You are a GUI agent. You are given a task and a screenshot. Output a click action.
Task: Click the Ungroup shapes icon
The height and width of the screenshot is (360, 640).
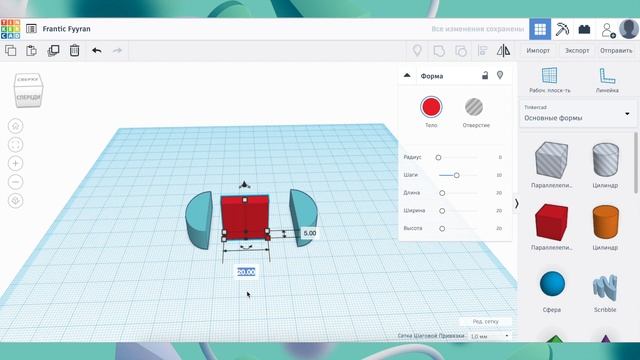coord(461,51)
